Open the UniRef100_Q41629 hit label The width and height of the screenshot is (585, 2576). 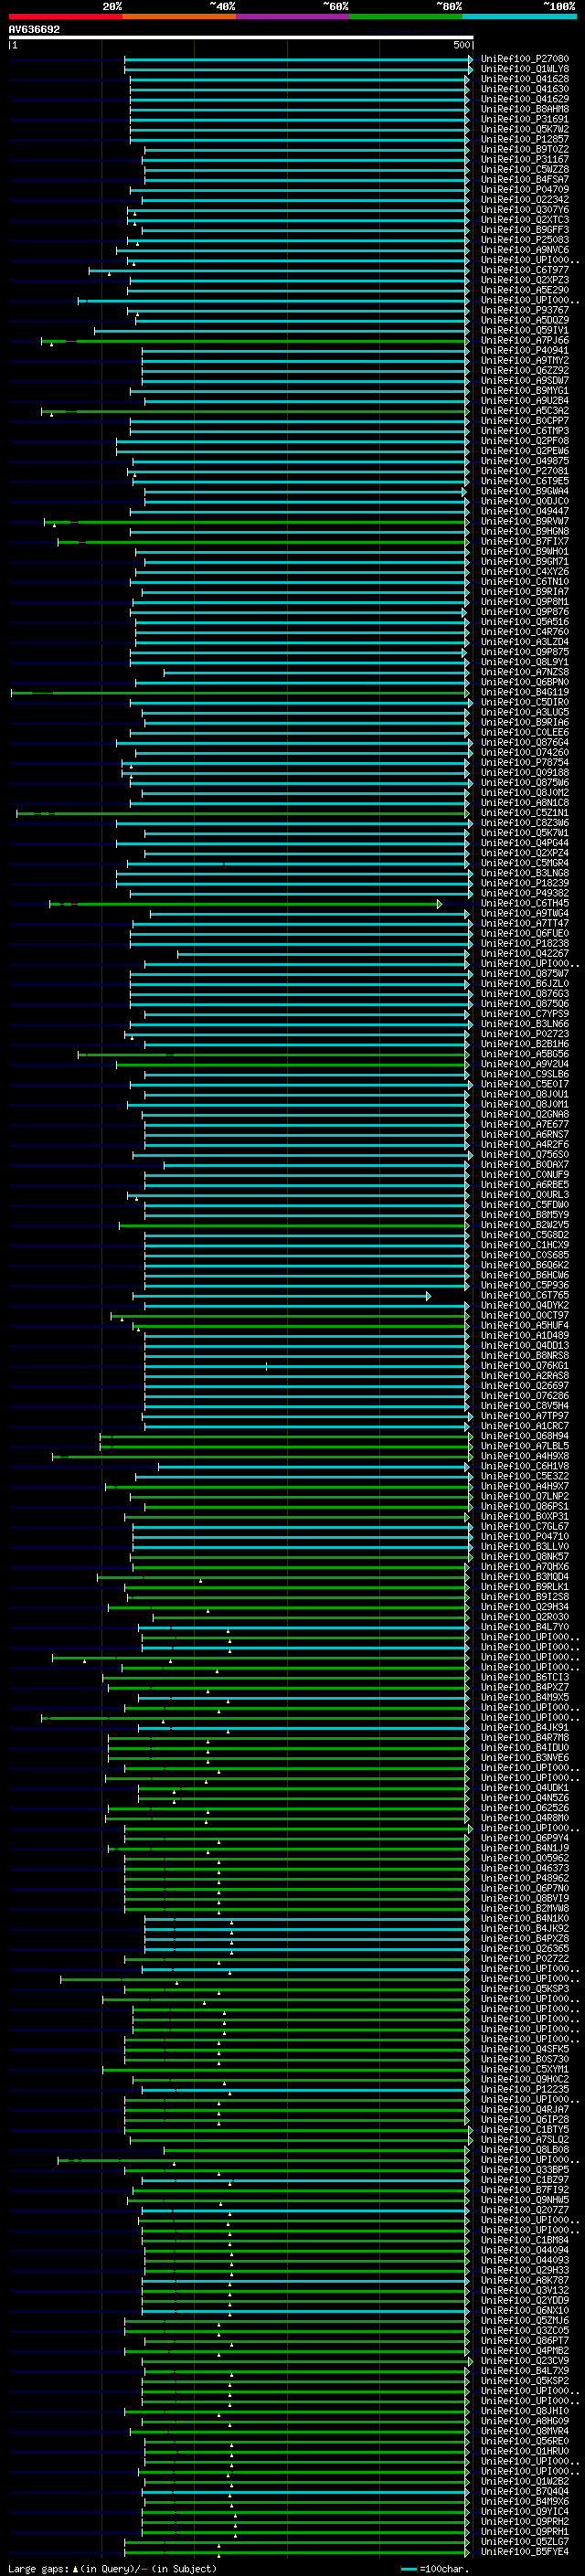click(524, 100)
